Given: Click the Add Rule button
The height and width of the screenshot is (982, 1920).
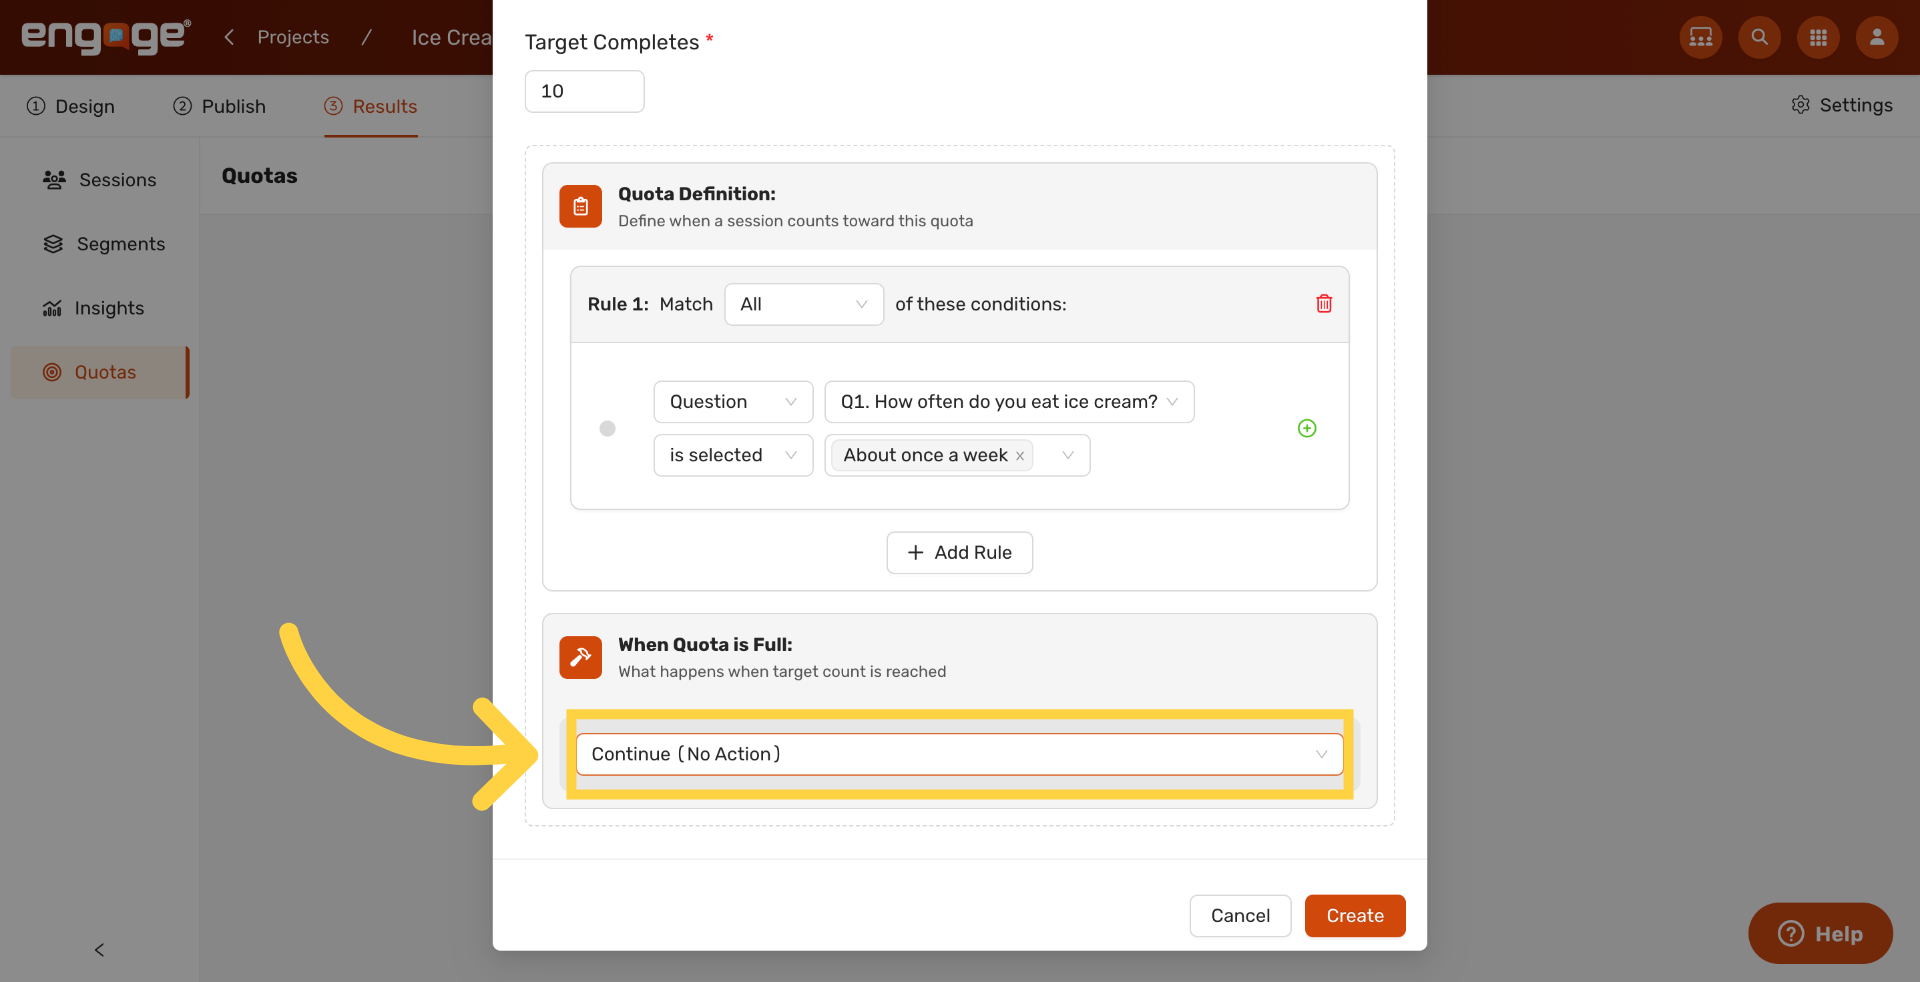Looking at the screenshot, I should 959,553.
